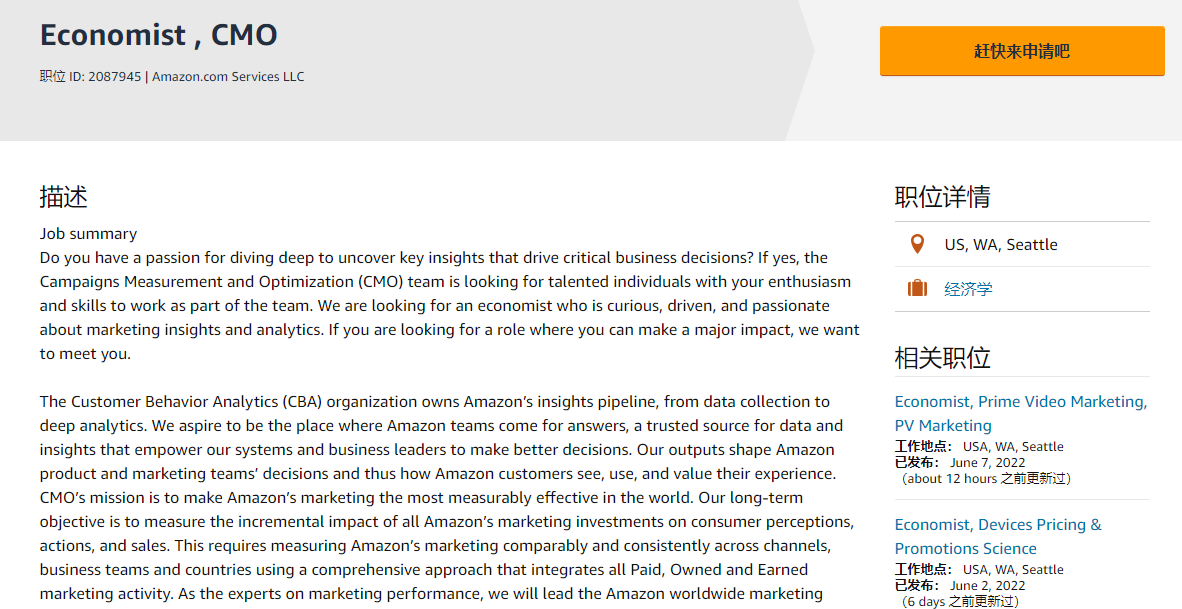
Task: Open the 经济学 category link
Action: click(968, 289)
